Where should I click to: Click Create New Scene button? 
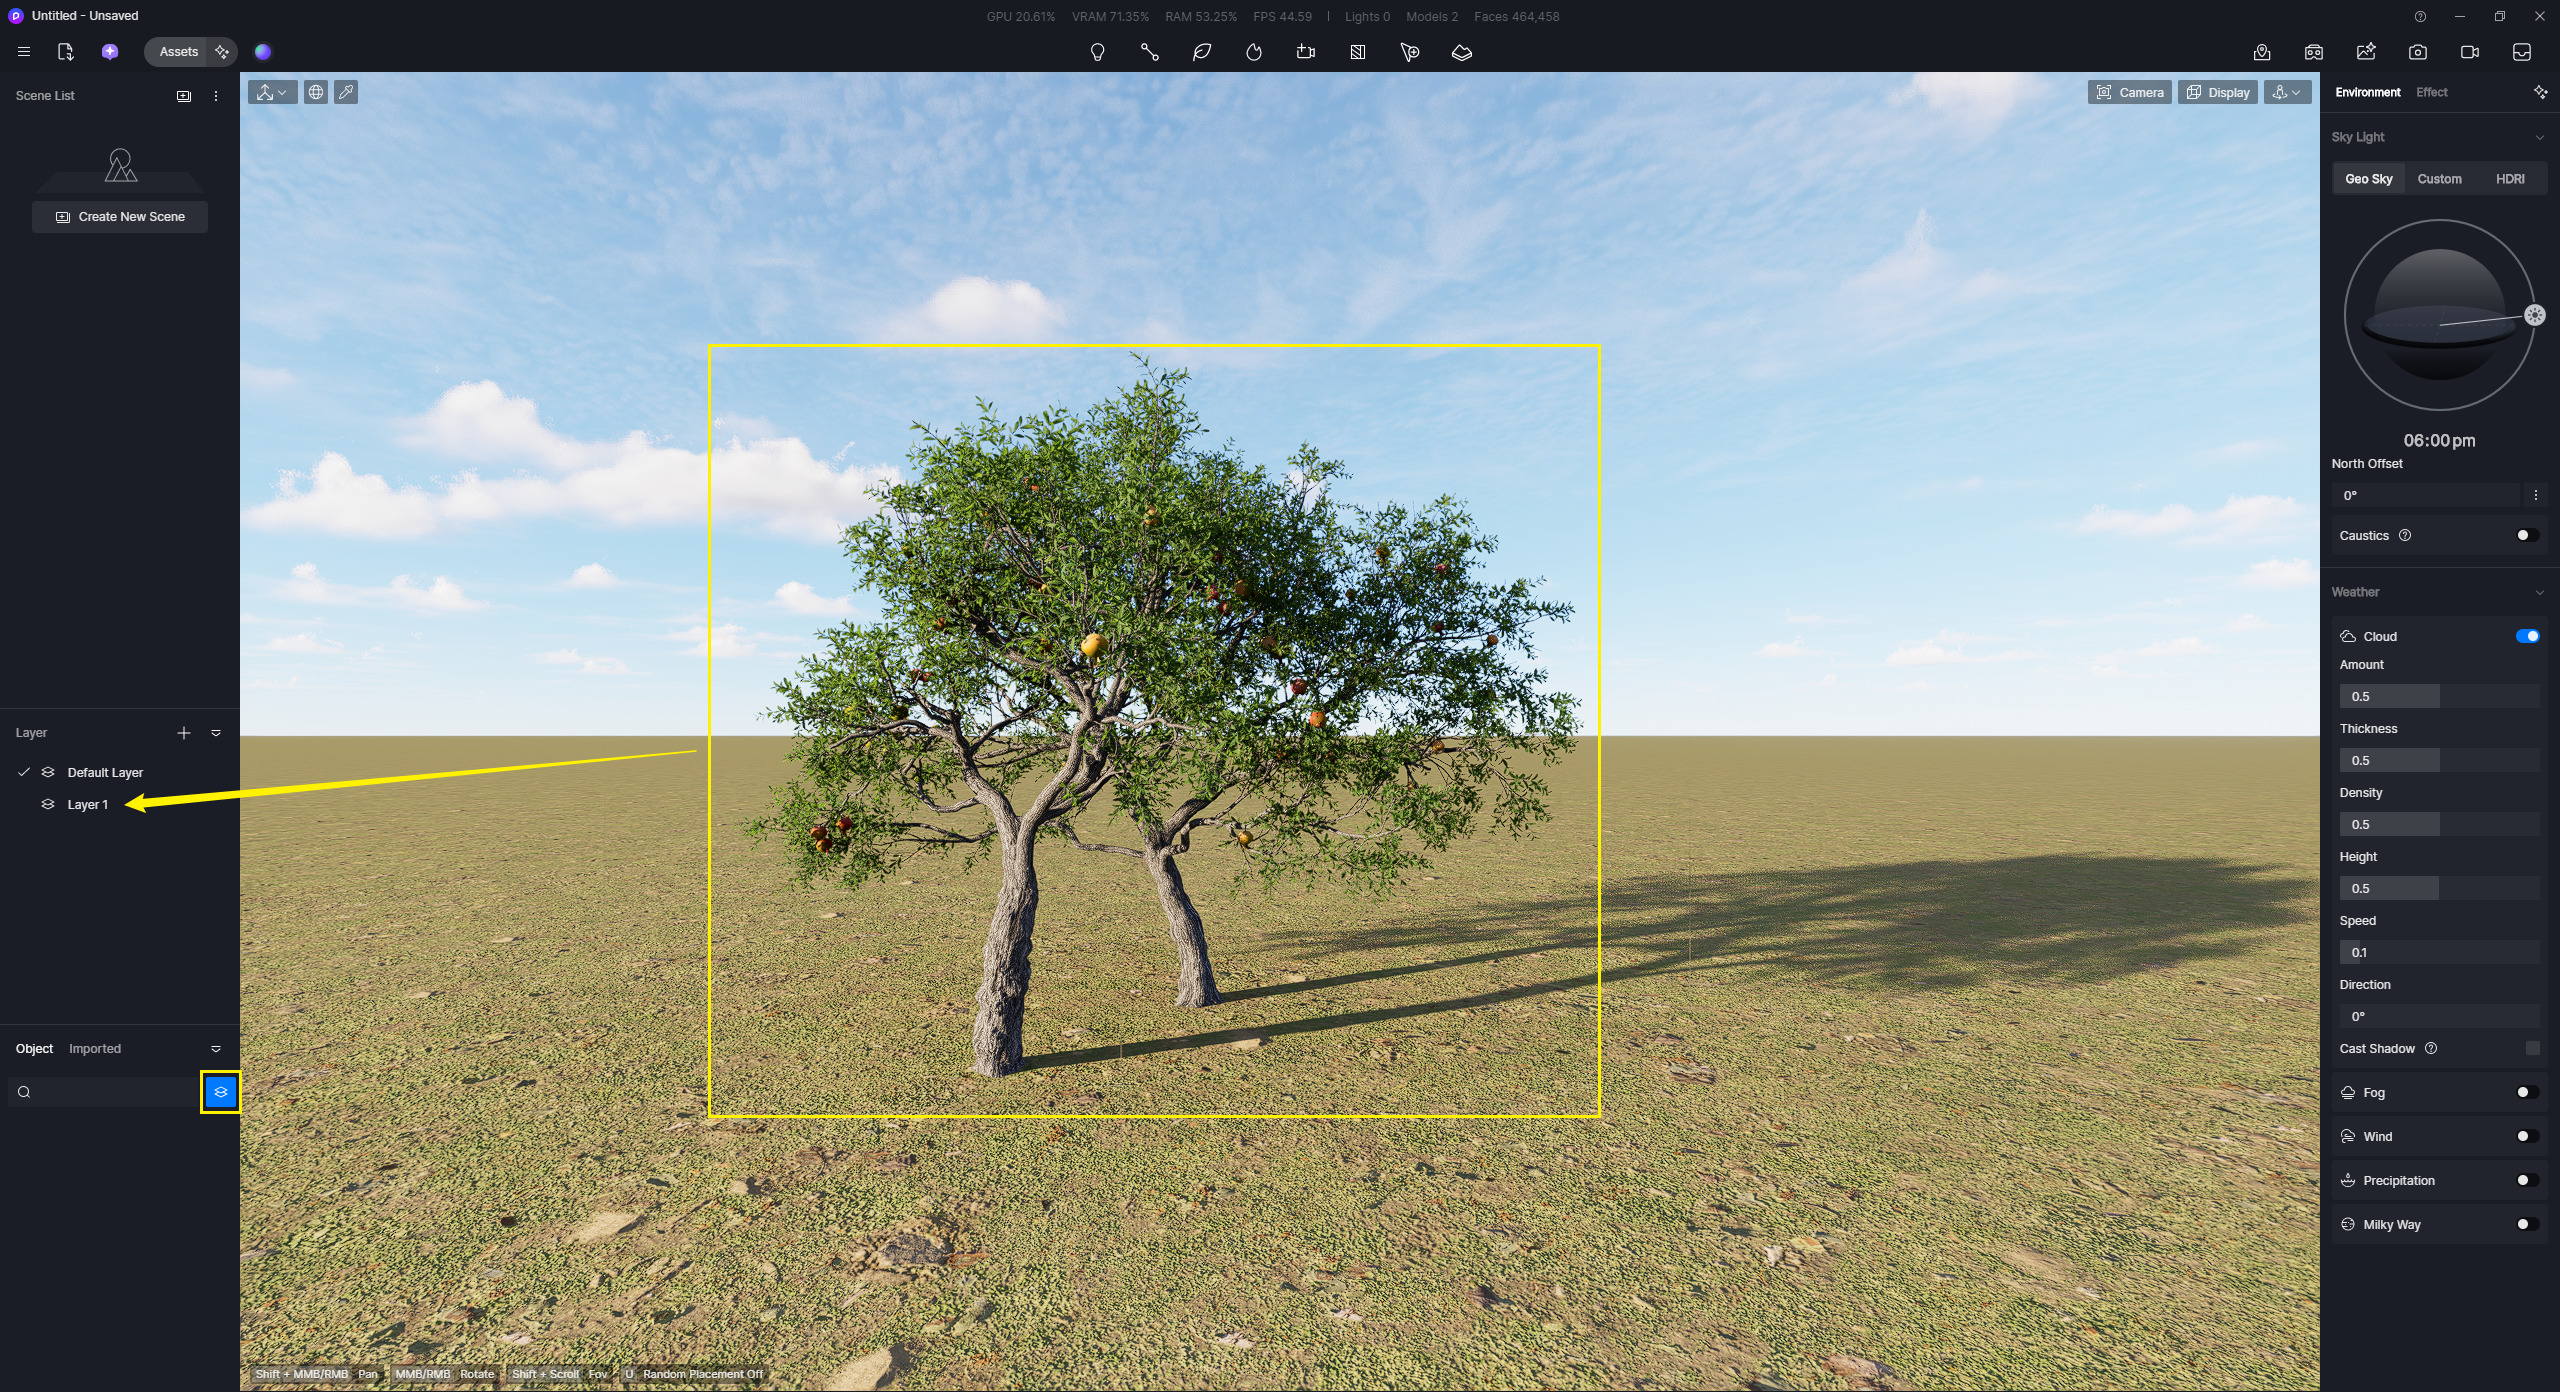tap(120, 217)
